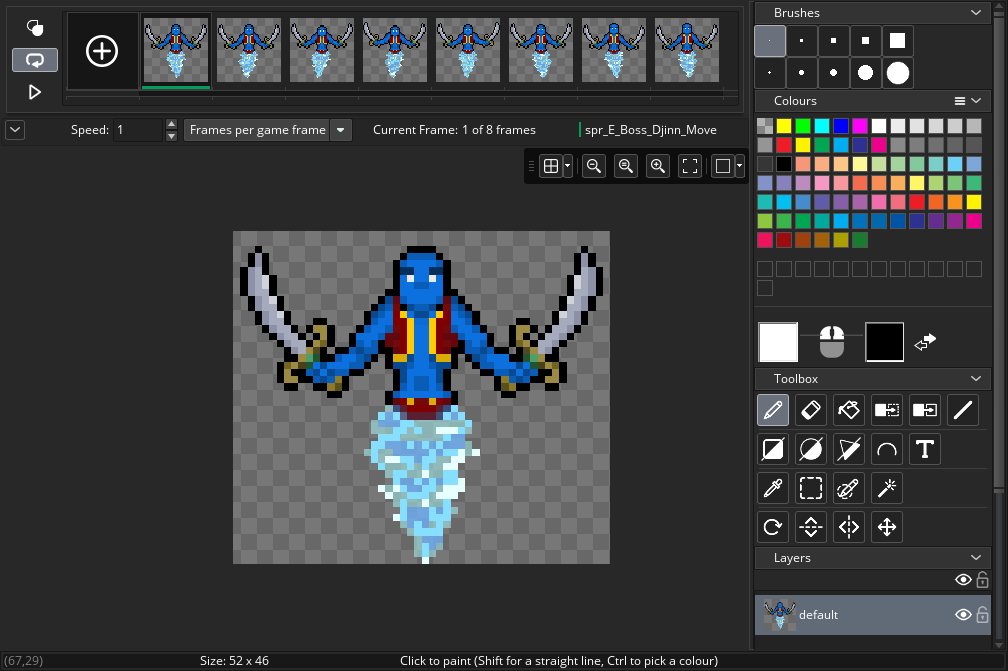Pick the Eyedropper colour picker tool
Screen dimensions: 1008x671
point(772,488)
